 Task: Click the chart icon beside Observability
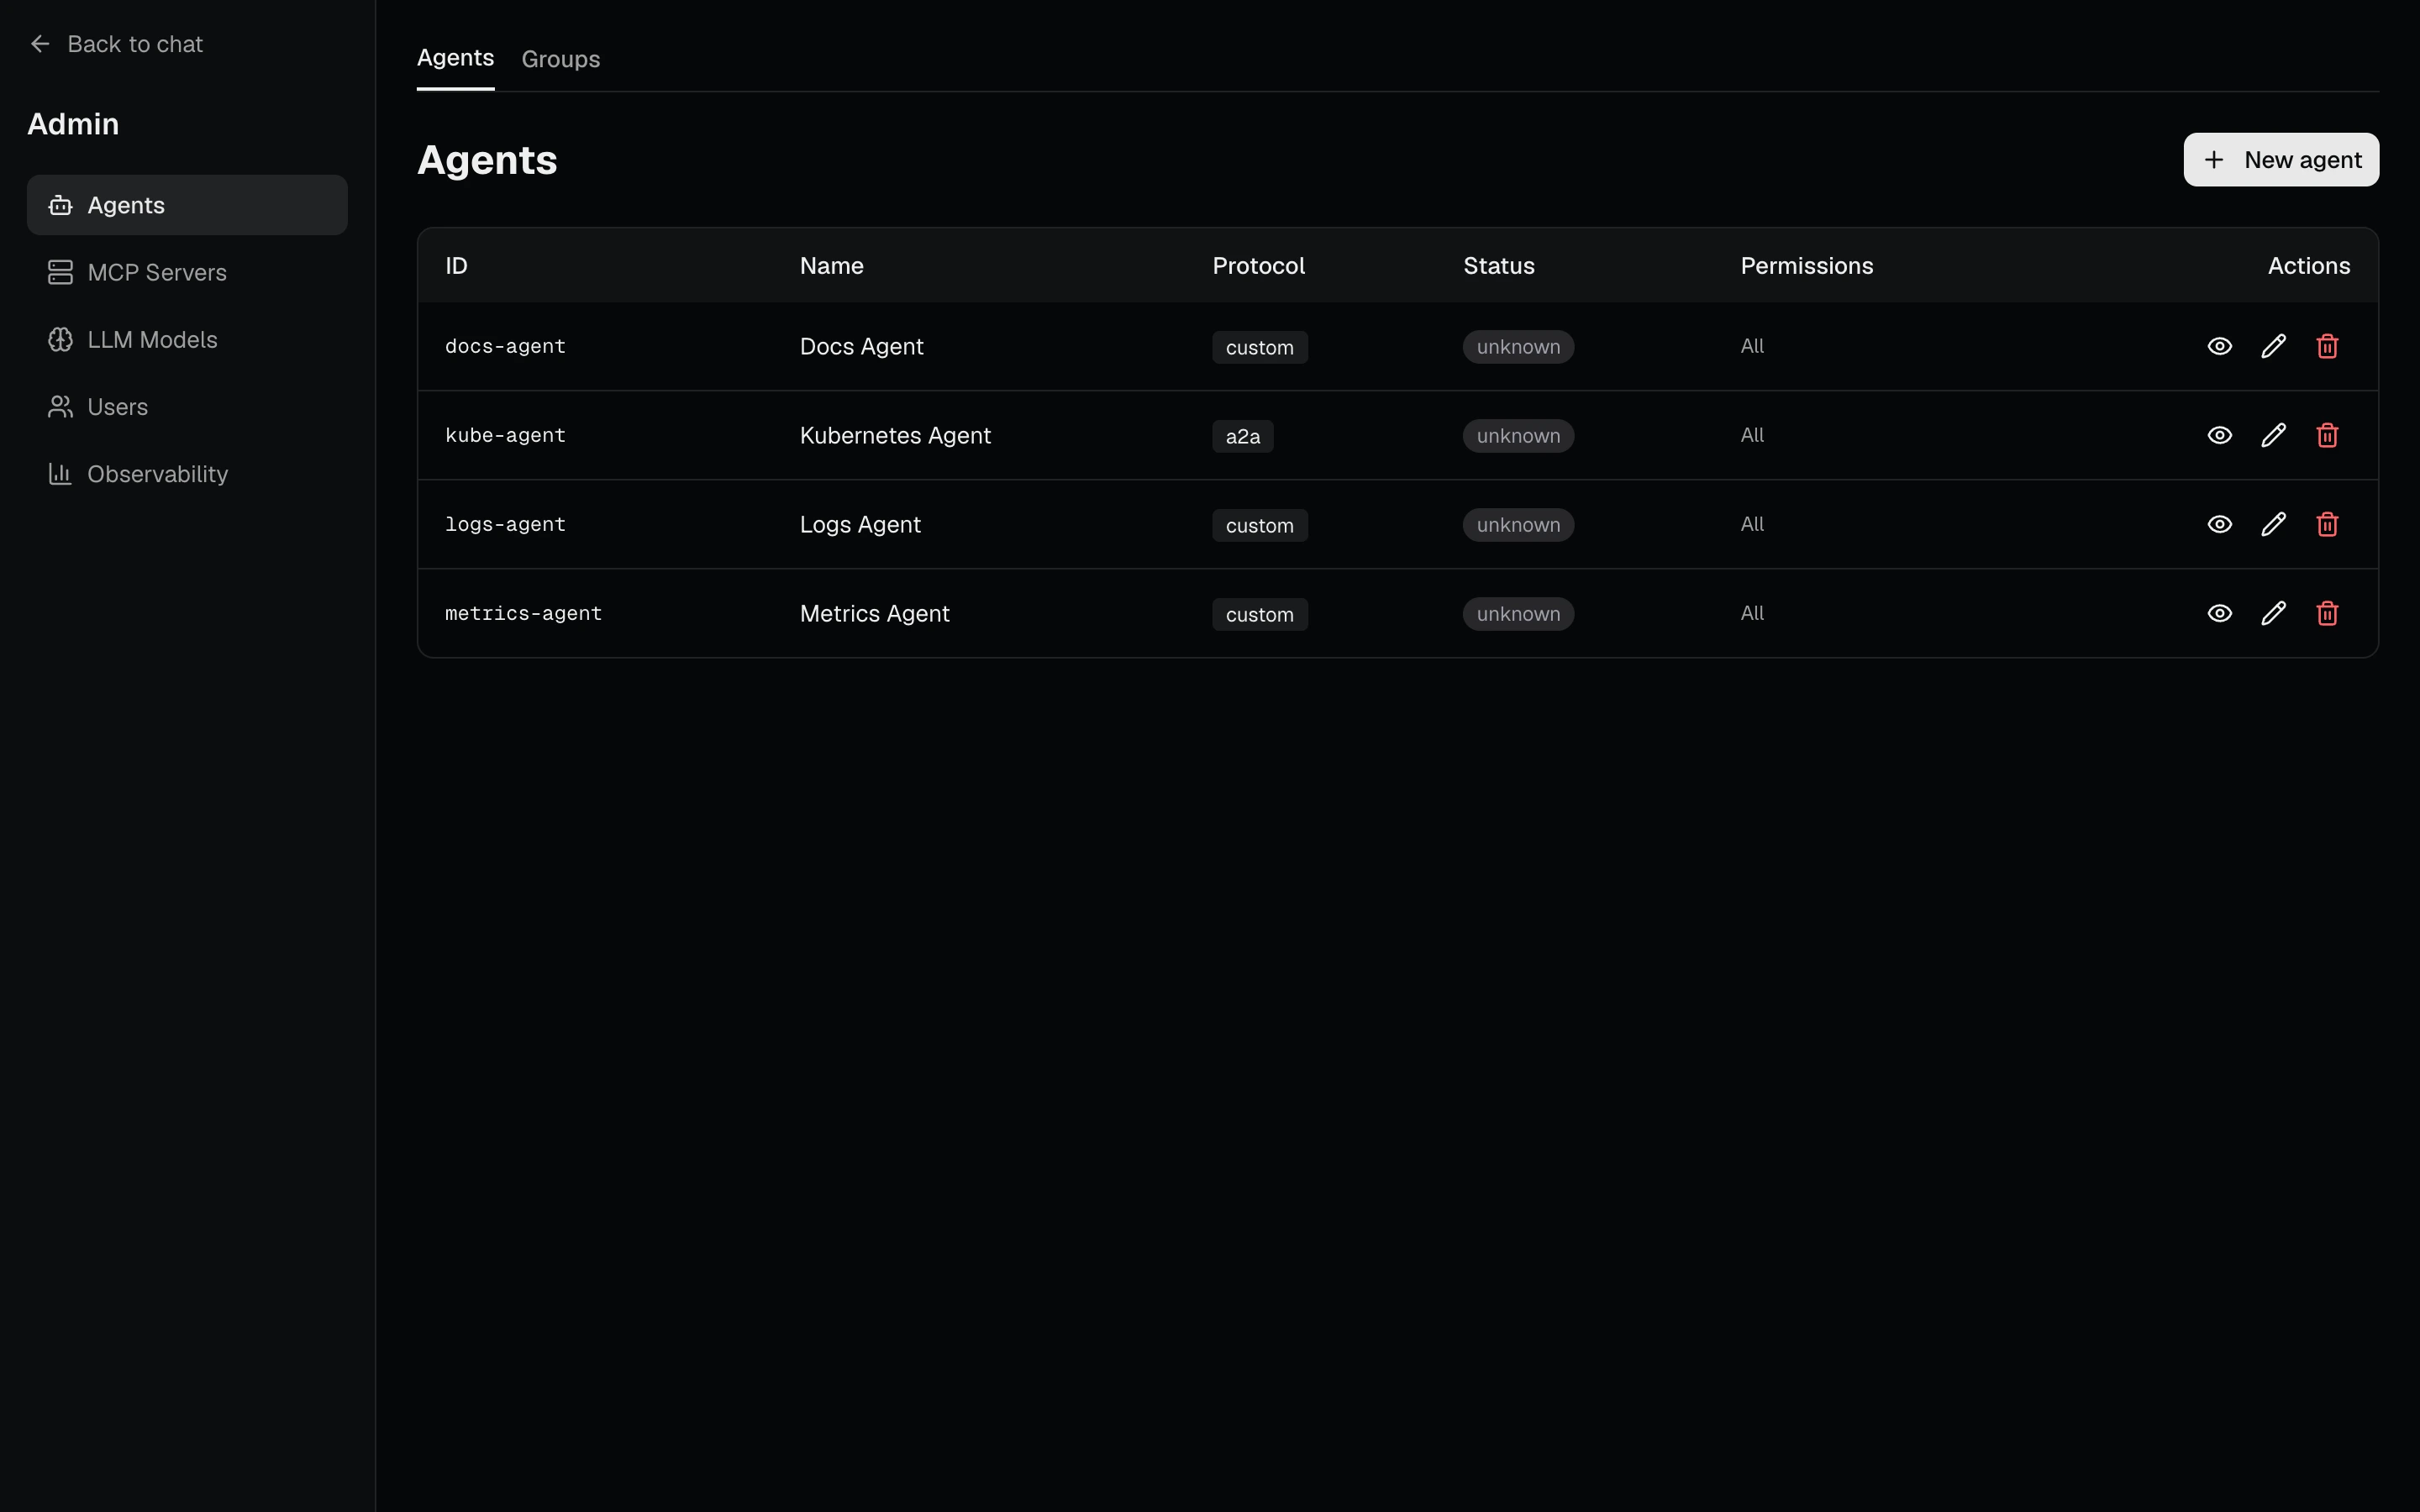60,473
